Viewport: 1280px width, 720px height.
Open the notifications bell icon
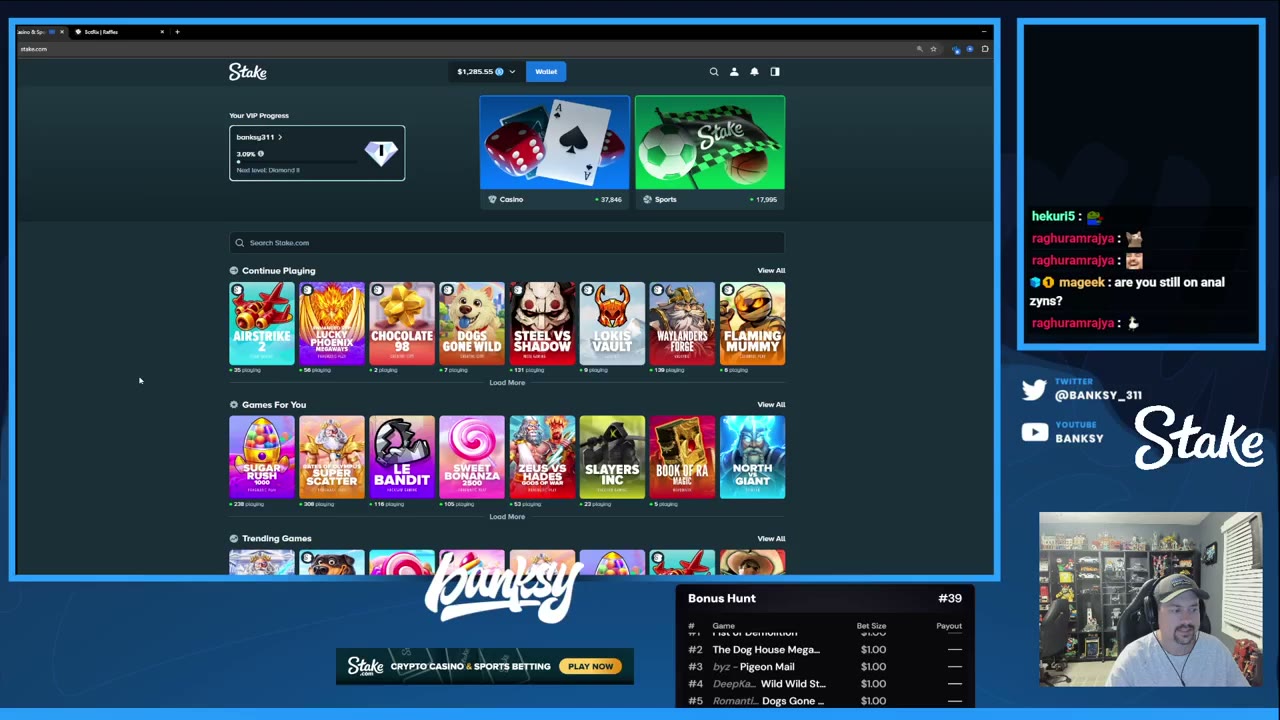coord(754,72)
